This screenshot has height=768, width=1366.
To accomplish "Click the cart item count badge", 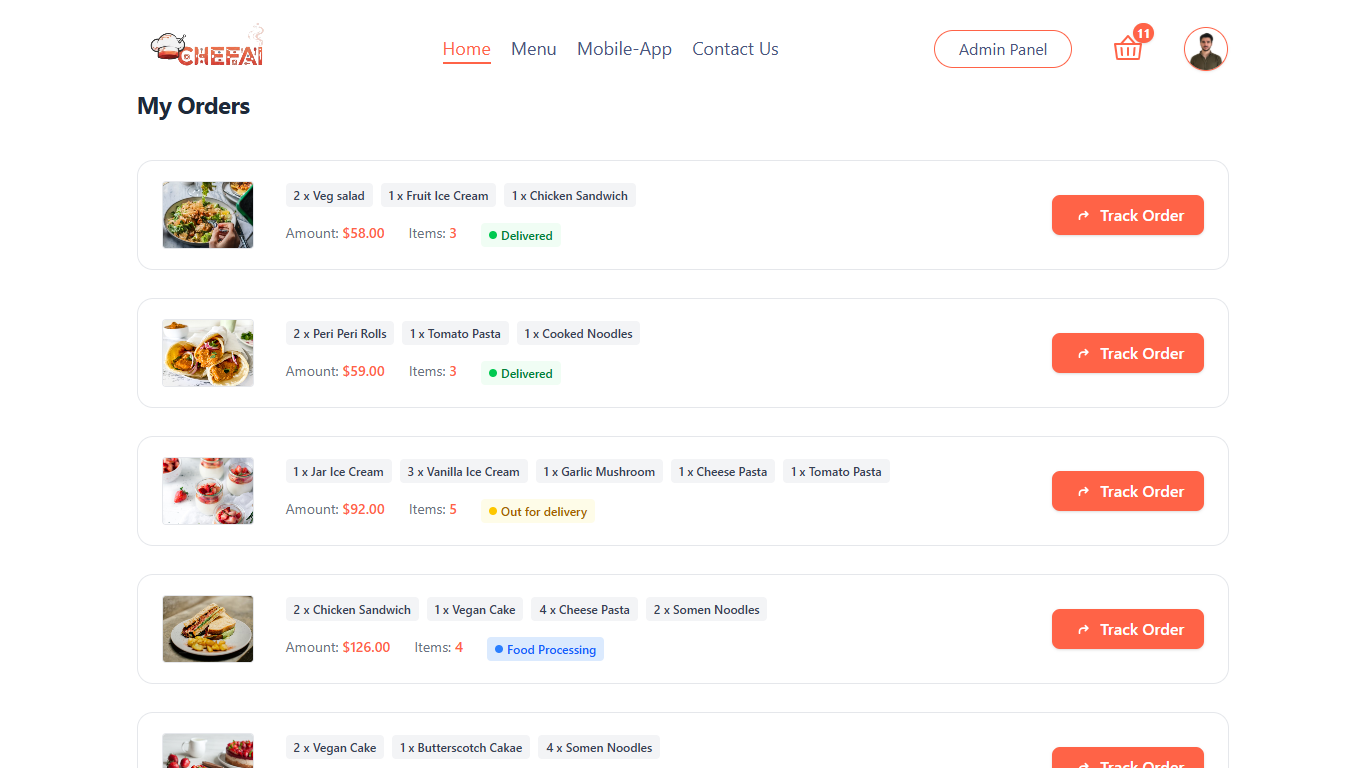I will click(1143, 33).
